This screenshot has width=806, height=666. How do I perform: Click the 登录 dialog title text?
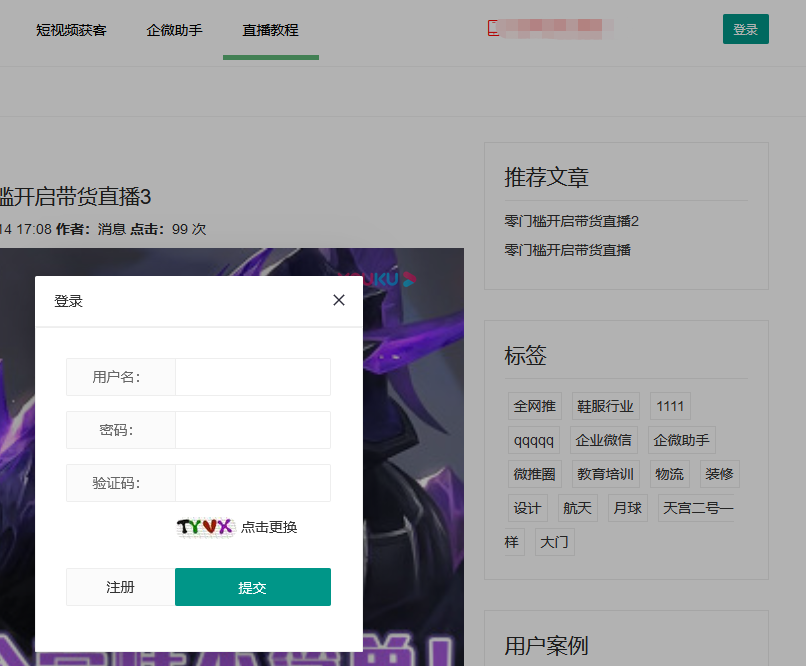(x=68, y=301)
